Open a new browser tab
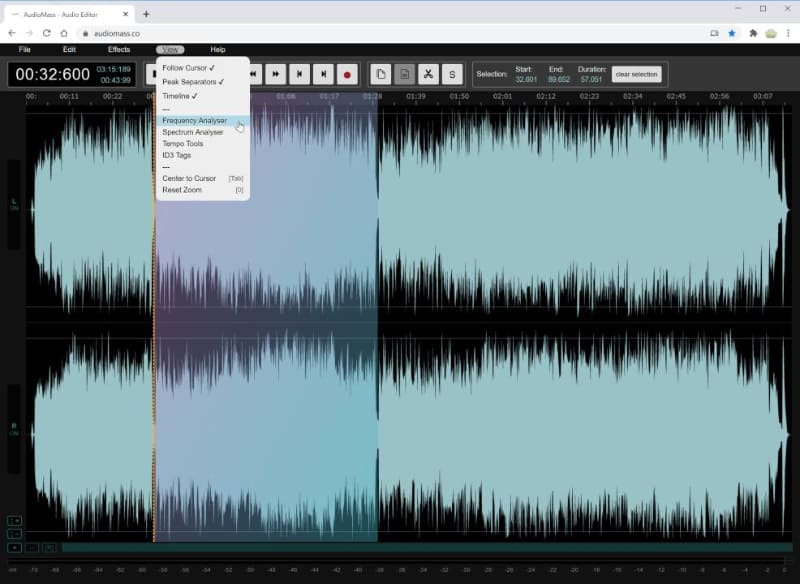Screen dimensions: 800x584 click(146, 14)
